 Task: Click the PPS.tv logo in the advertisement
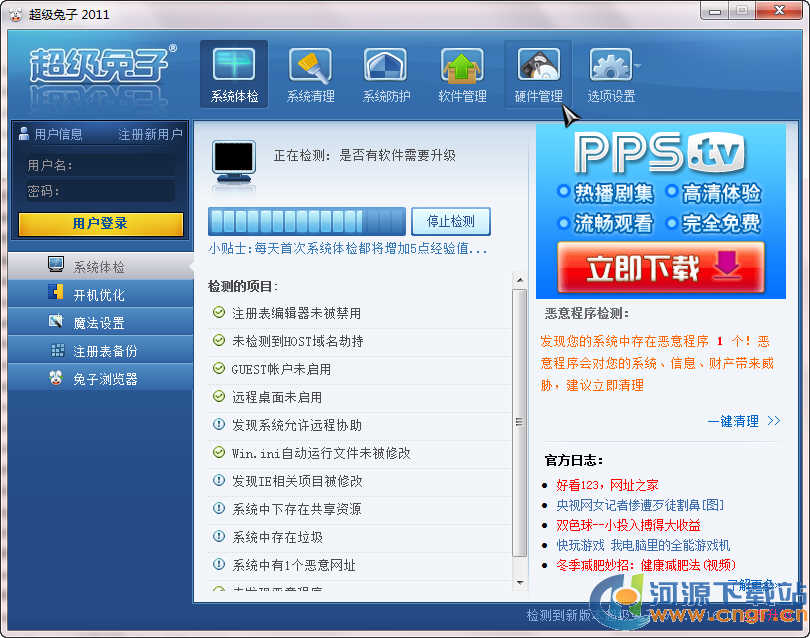click(x=660, y=152)
